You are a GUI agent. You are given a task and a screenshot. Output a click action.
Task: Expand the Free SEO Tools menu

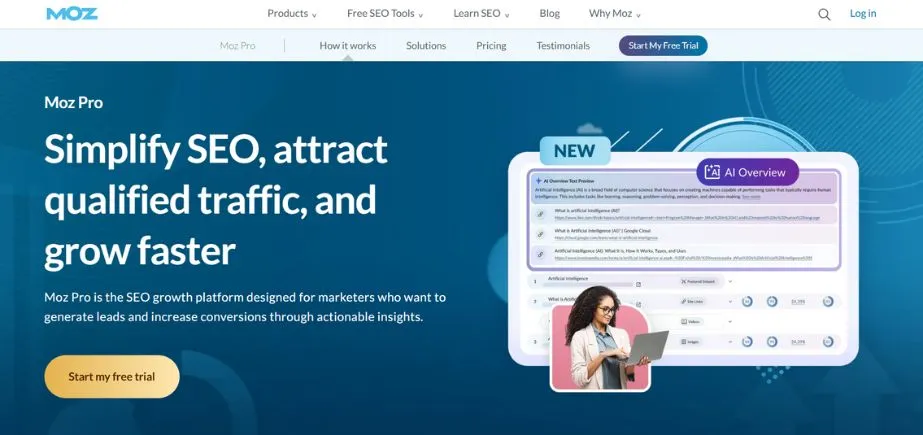(385, 14)
